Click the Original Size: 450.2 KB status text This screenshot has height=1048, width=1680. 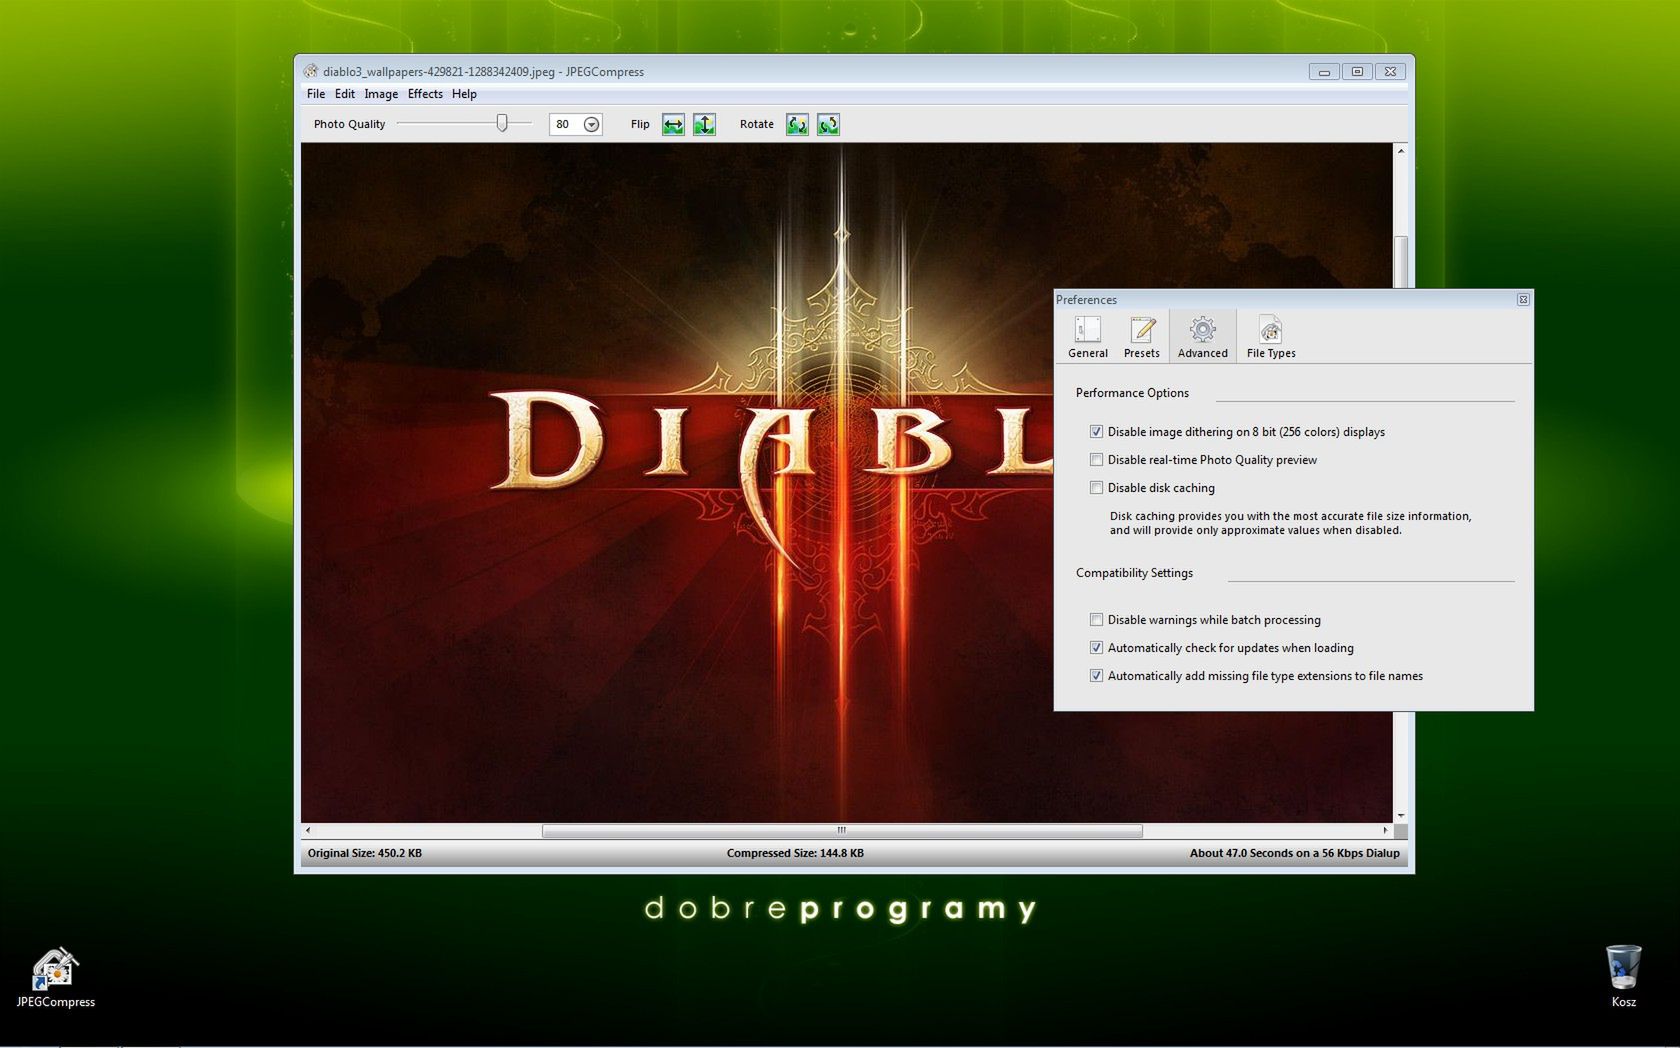coord(365,853)
